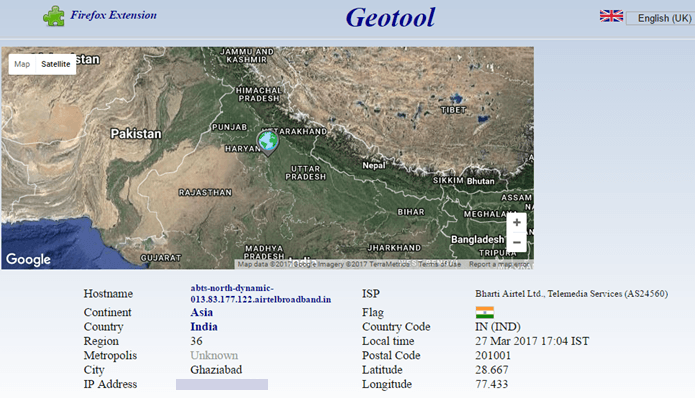Zoom in with the map plus button
Image resolution: width=695 pixels, height=398 pixels.
click(516, 222)
